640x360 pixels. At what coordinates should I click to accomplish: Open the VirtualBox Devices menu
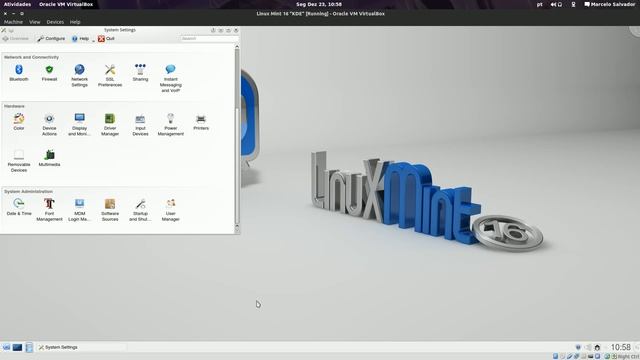55,22
